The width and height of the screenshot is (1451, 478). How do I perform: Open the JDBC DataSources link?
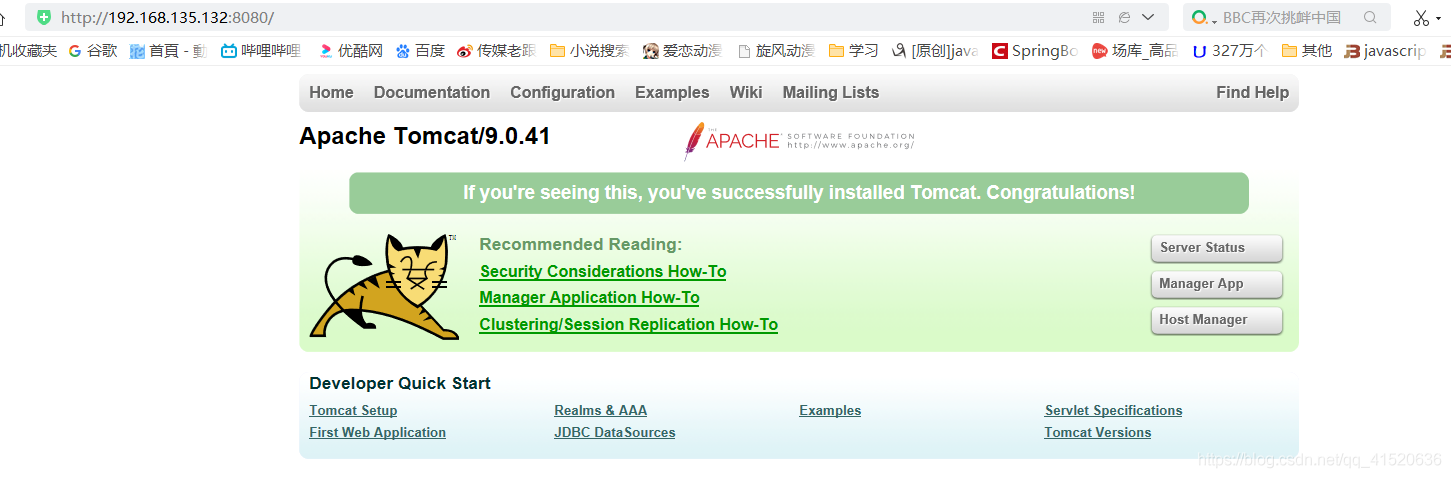tap(614, 432)
